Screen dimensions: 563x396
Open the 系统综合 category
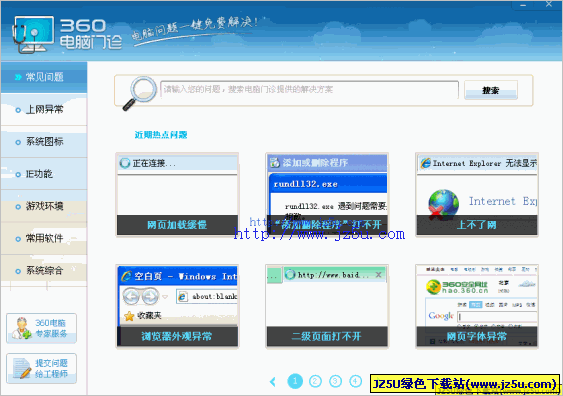pyautogui.click(x=44, y=271)
